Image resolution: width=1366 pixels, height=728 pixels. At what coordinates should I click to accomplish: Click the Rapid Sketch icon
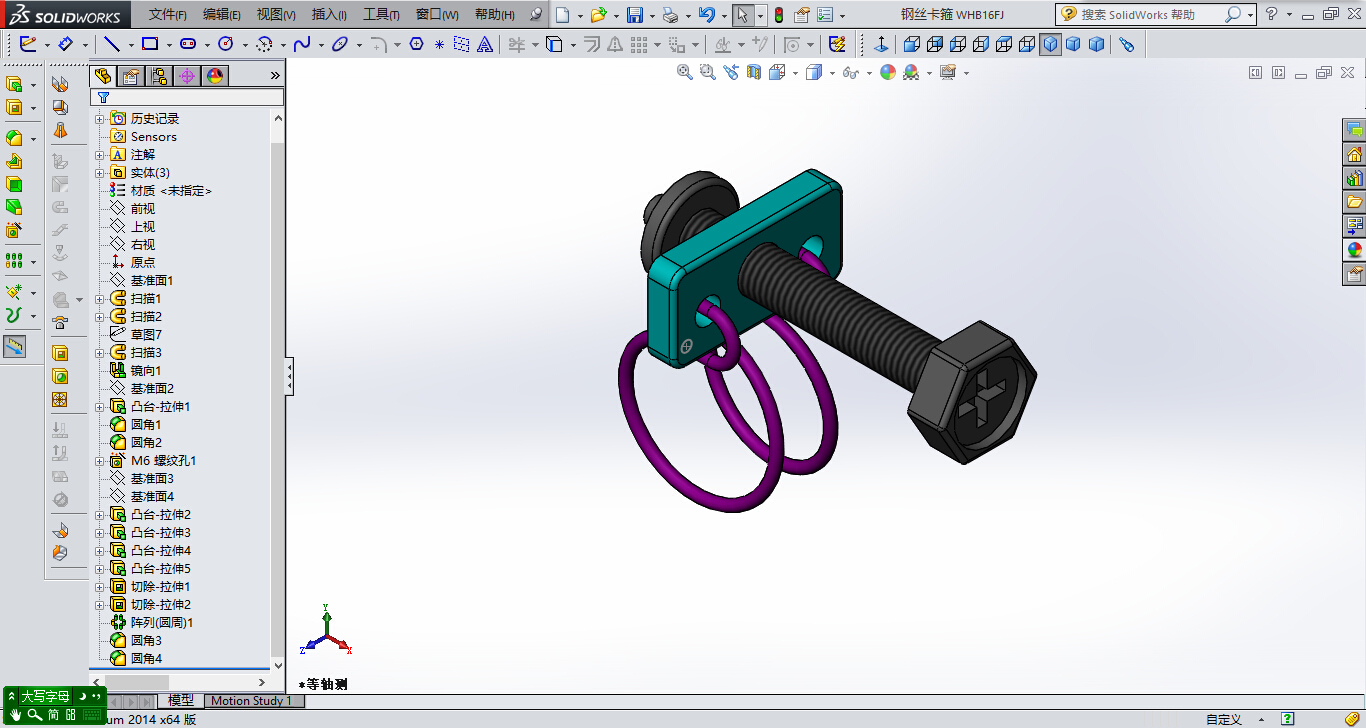838,44
